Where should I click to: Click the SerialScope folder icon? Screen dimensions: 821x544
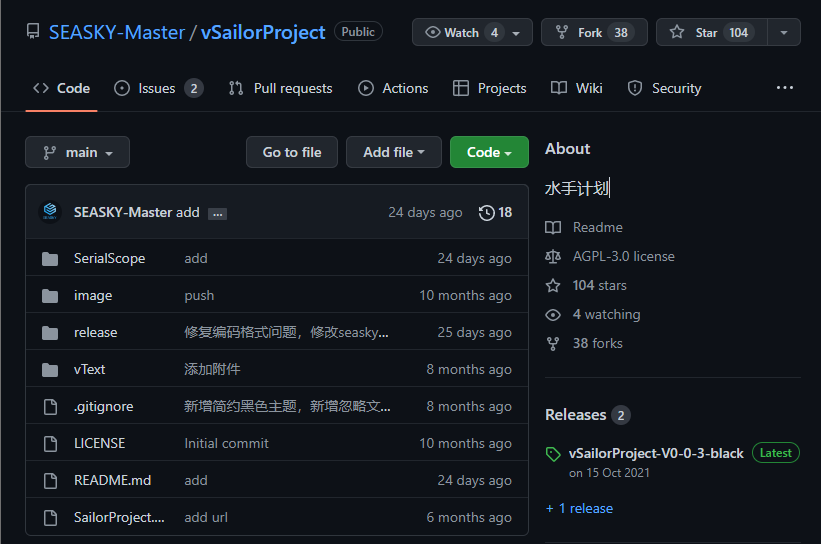click(50, 259)
